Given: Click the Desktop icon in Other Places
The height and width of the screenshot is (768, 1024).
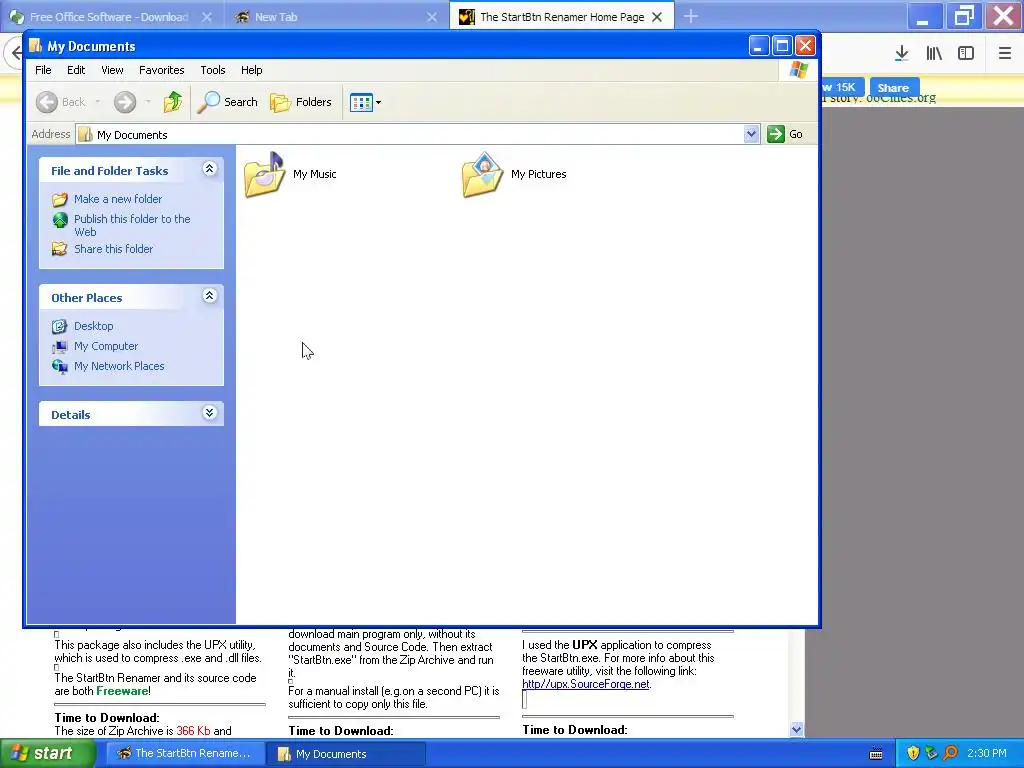Looking at the screenshot, I should [59, 326].
